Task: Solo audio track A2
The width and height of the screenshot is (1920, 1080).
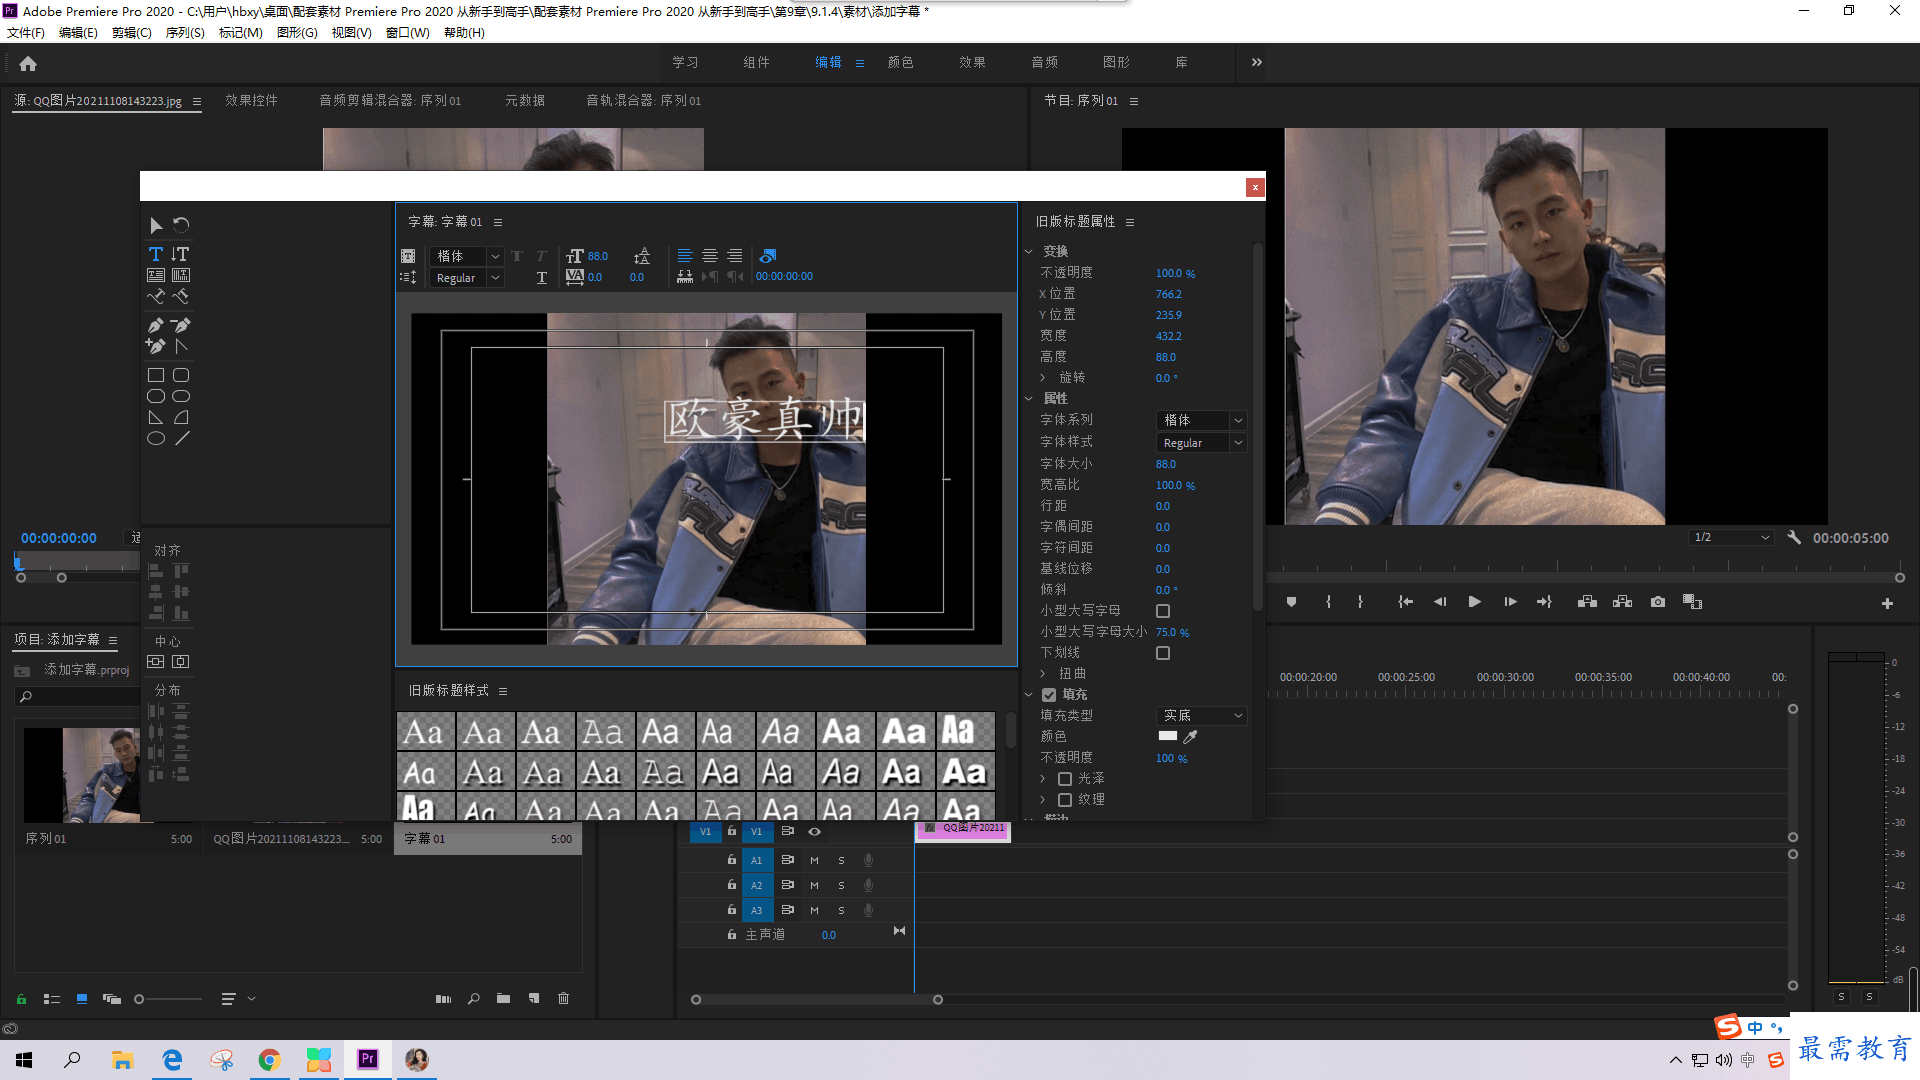Action: (841, 885)
